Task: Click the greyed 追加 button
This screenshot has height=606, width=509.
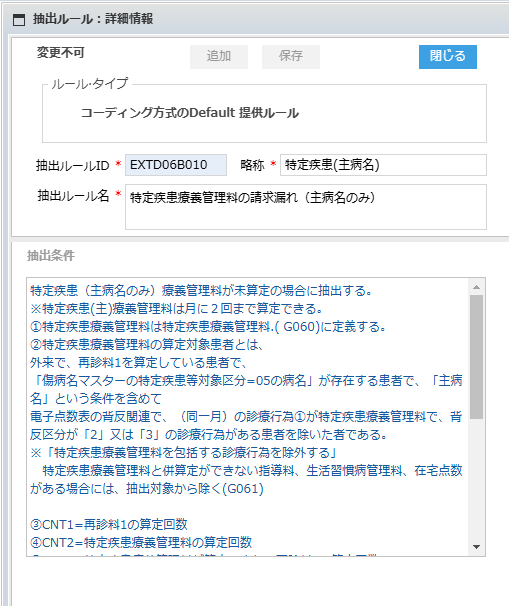Action: (x=219, y=56)
